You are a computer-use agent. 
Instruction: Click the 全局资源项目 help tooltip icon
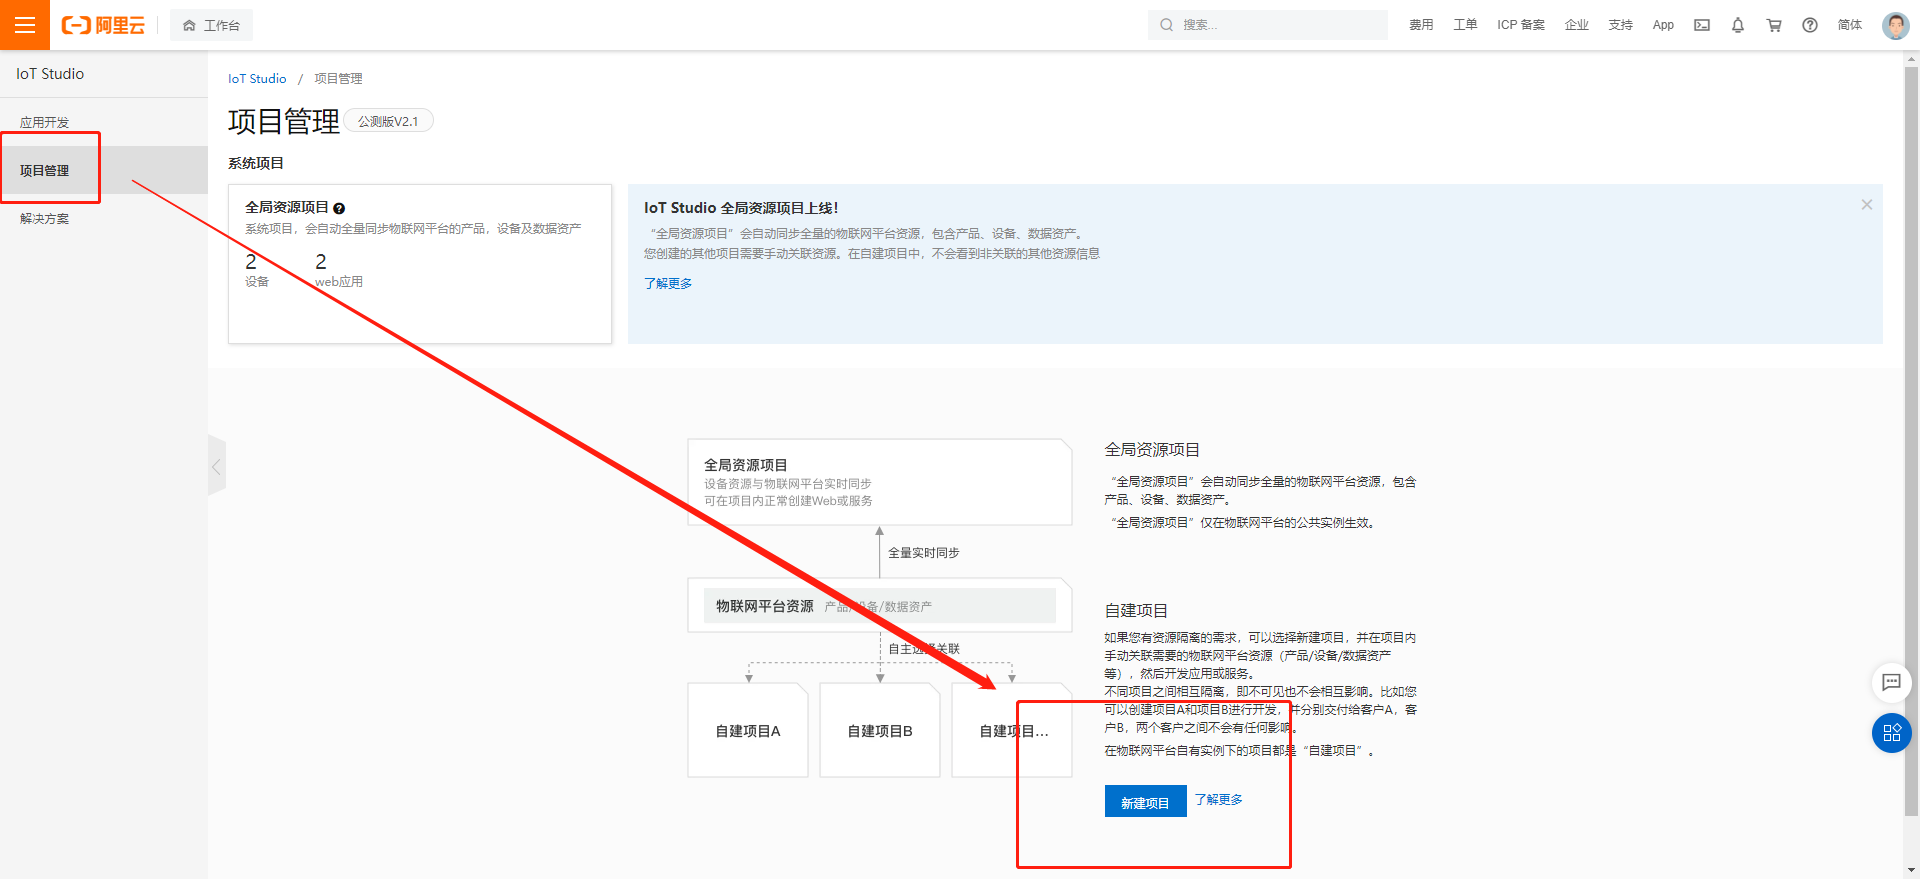[x=339, y=208]
